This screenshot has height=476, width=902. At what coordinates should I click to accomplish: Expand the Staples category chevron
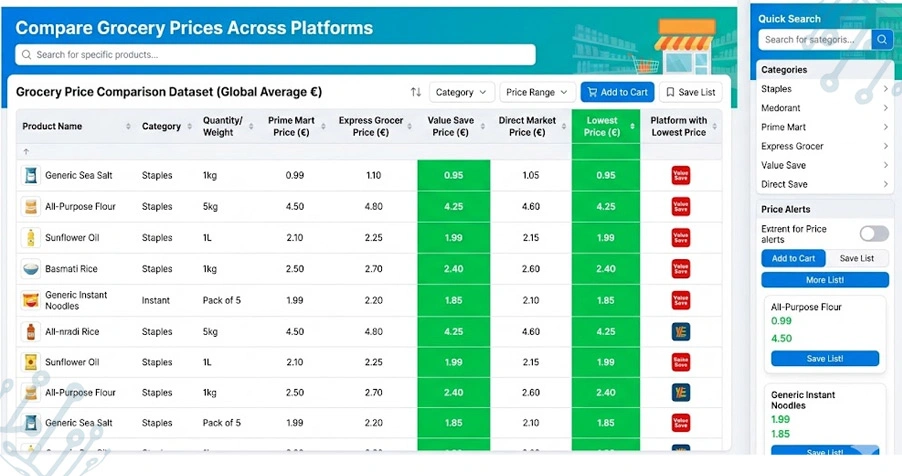click(x=885, y=89)
